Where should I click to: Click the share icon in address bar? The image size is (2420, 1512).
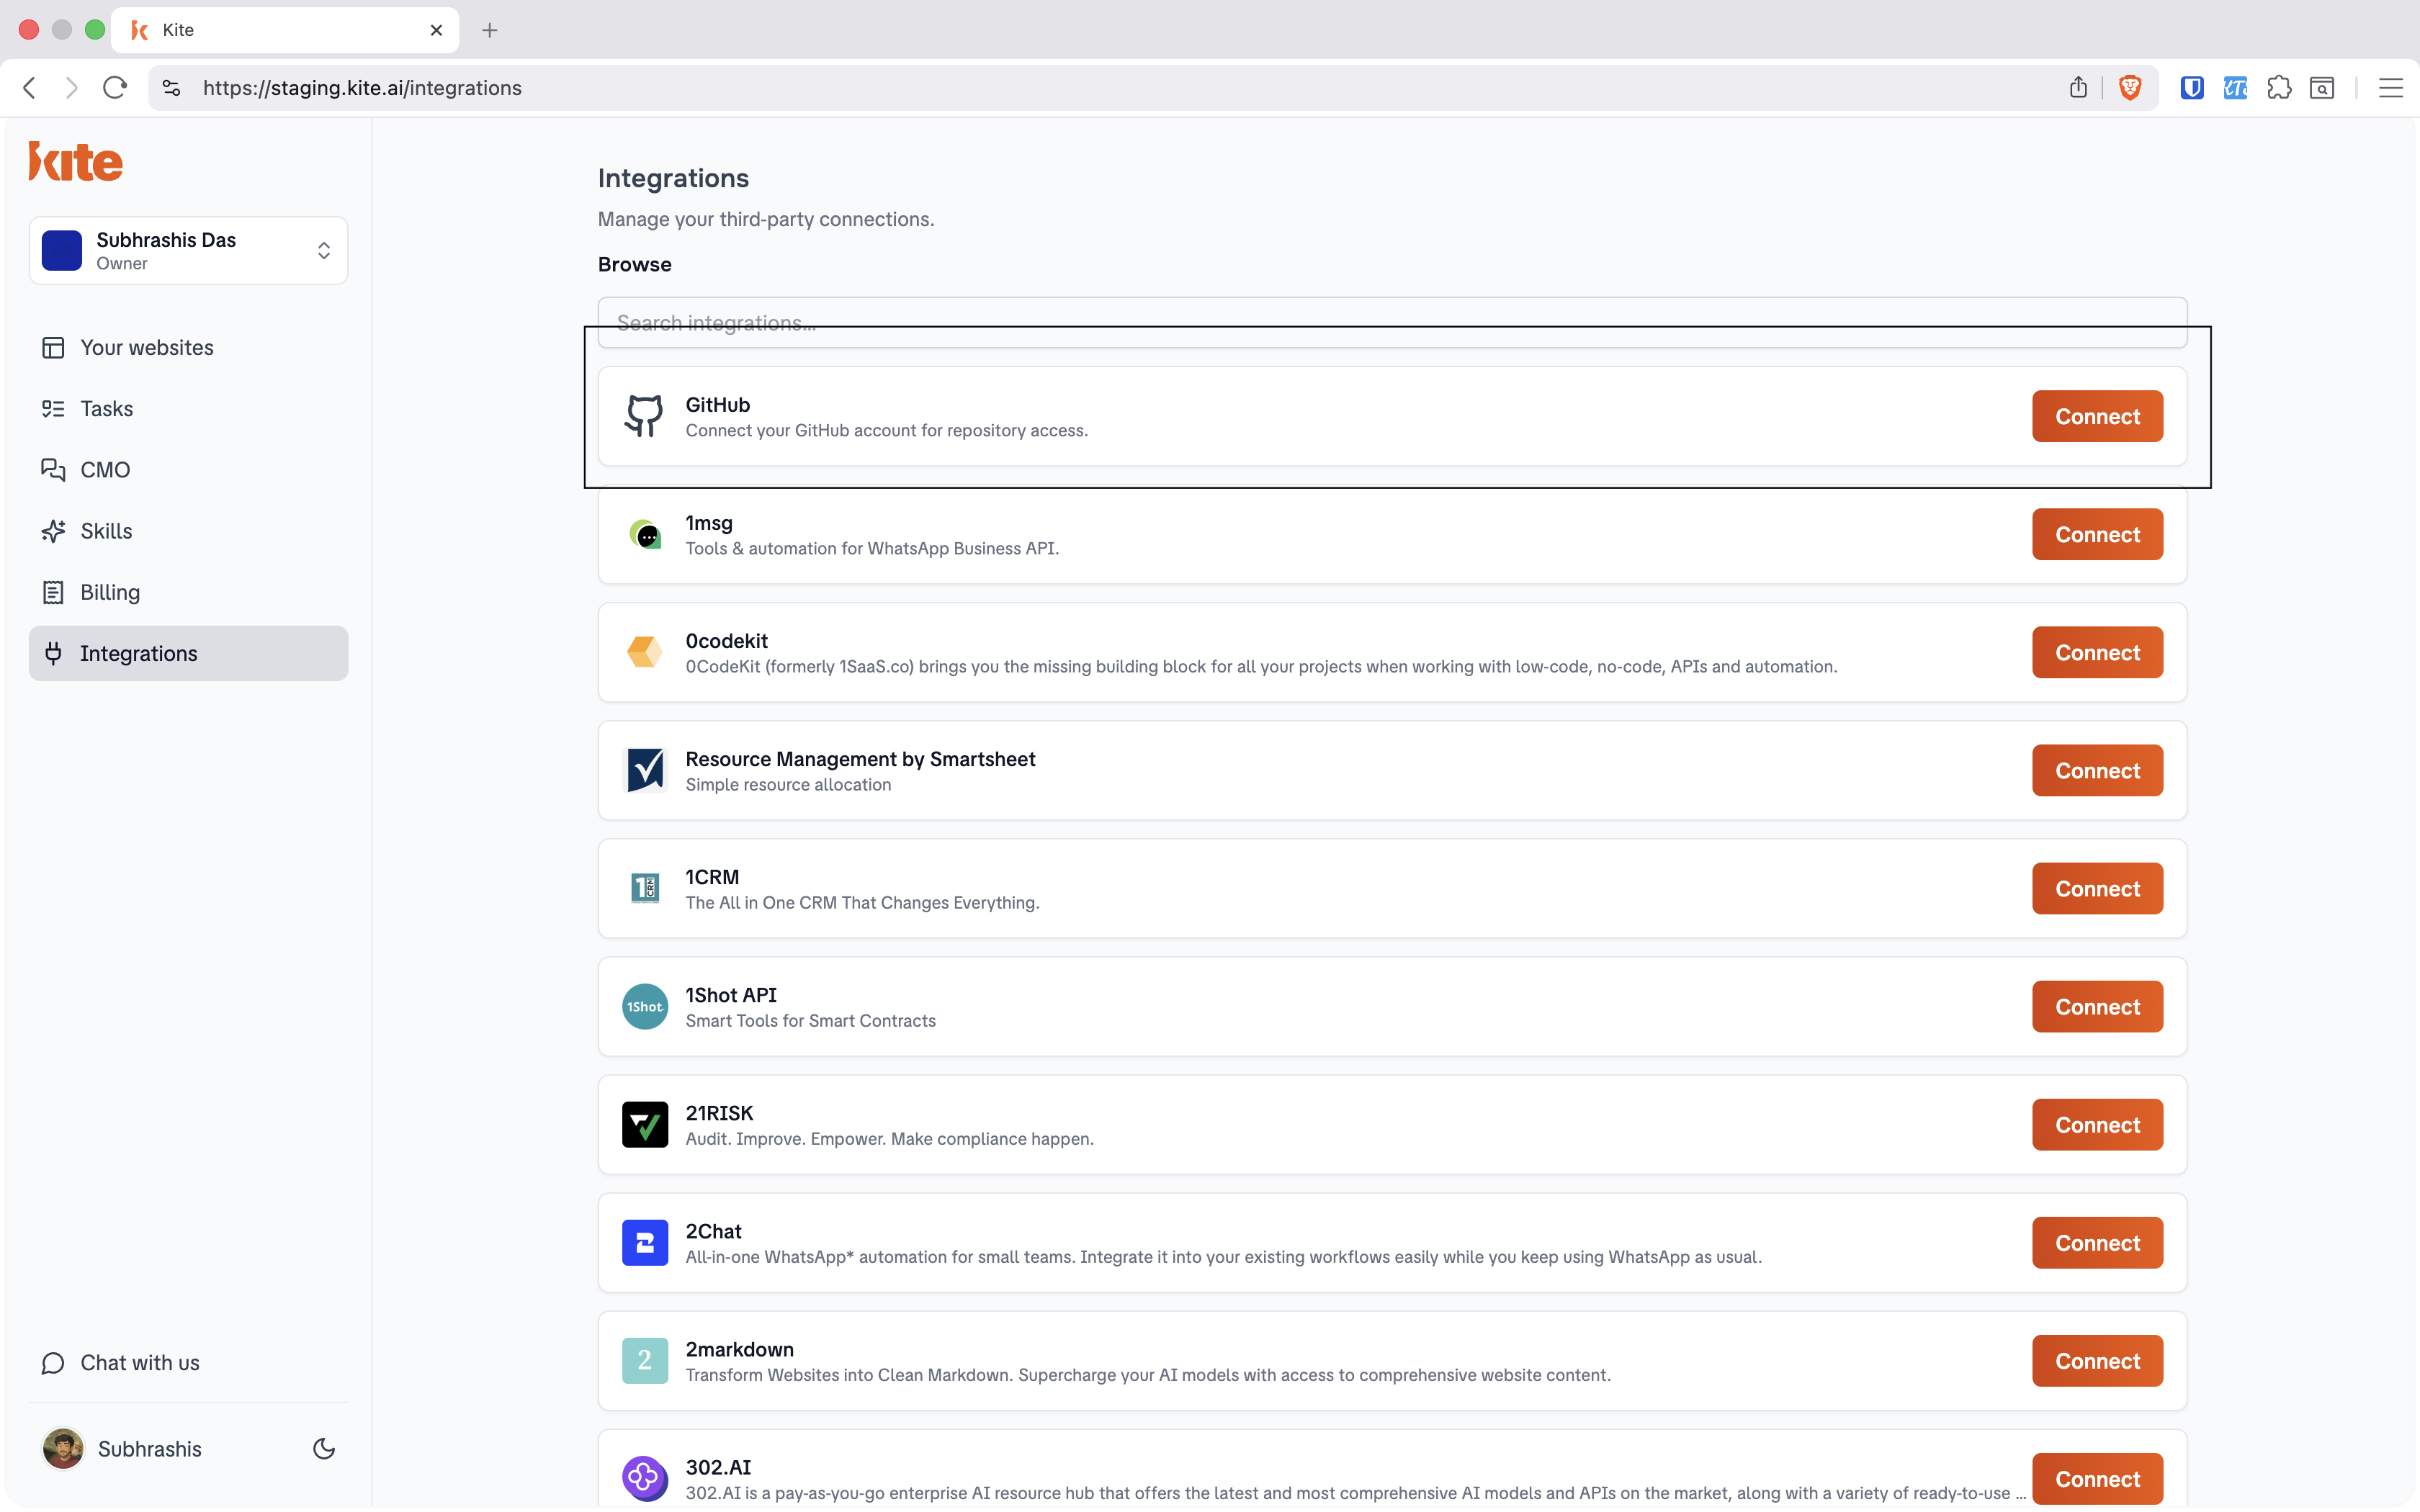point(2078,88)
